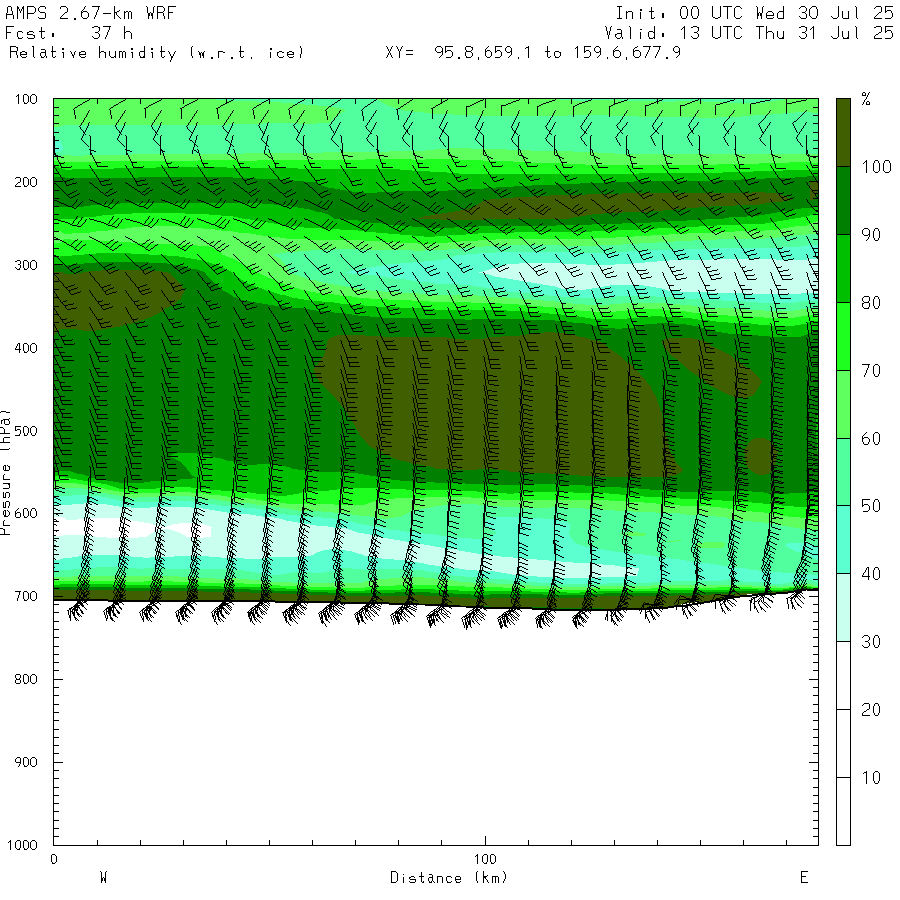Click the '1000' pressure axis label
Screen dimensions: 900x900
pos(22,845)
